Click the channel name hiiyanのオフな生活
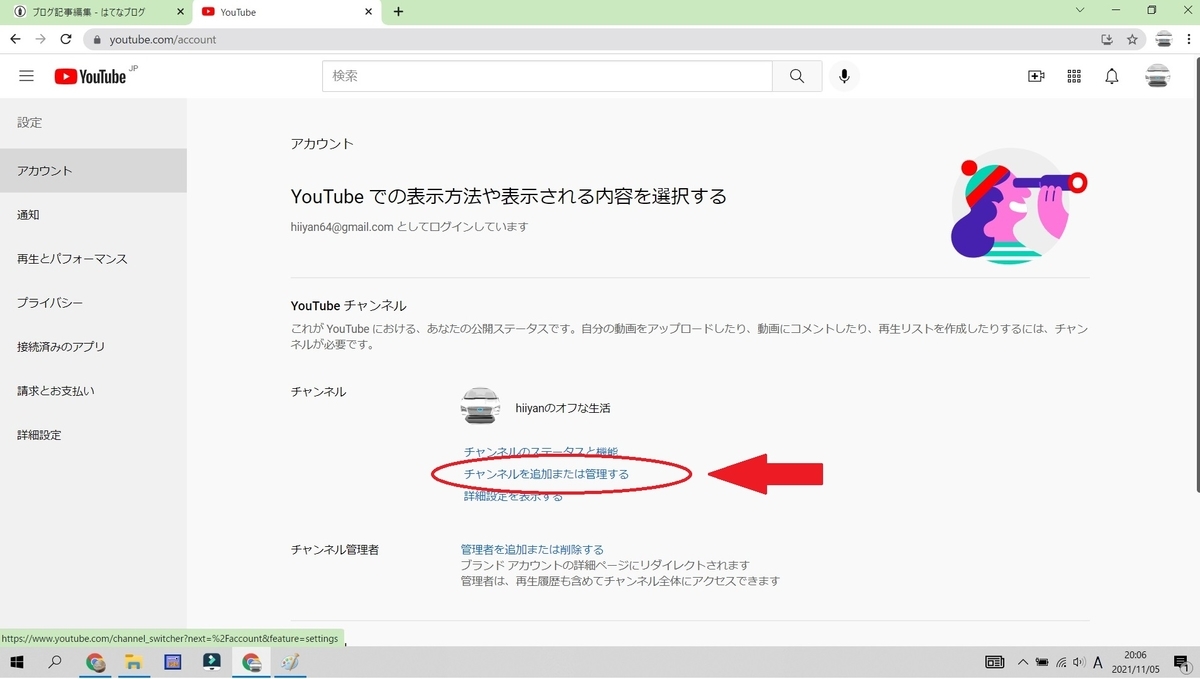Viewport: 1200px width, 679px height. pyautogui.click(x=562, y=408)
